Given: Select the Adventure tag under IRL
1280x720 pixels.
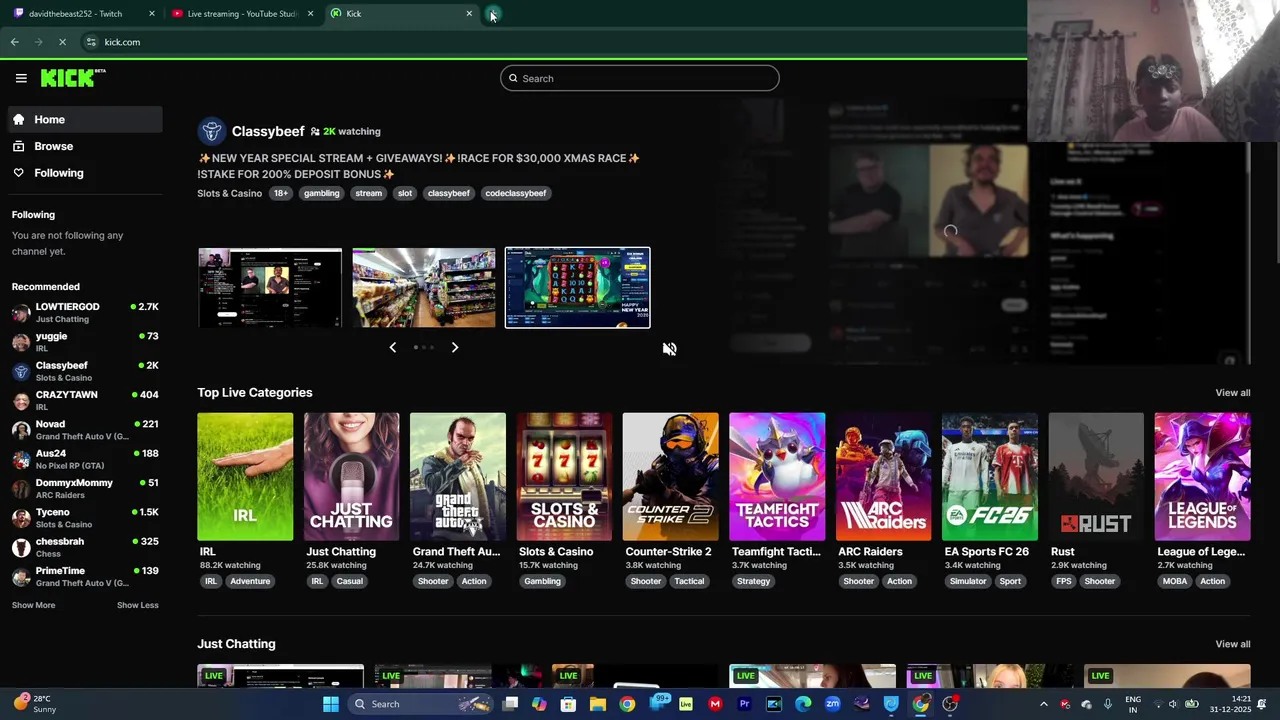Looking at the screenshot, I should 250,581.
